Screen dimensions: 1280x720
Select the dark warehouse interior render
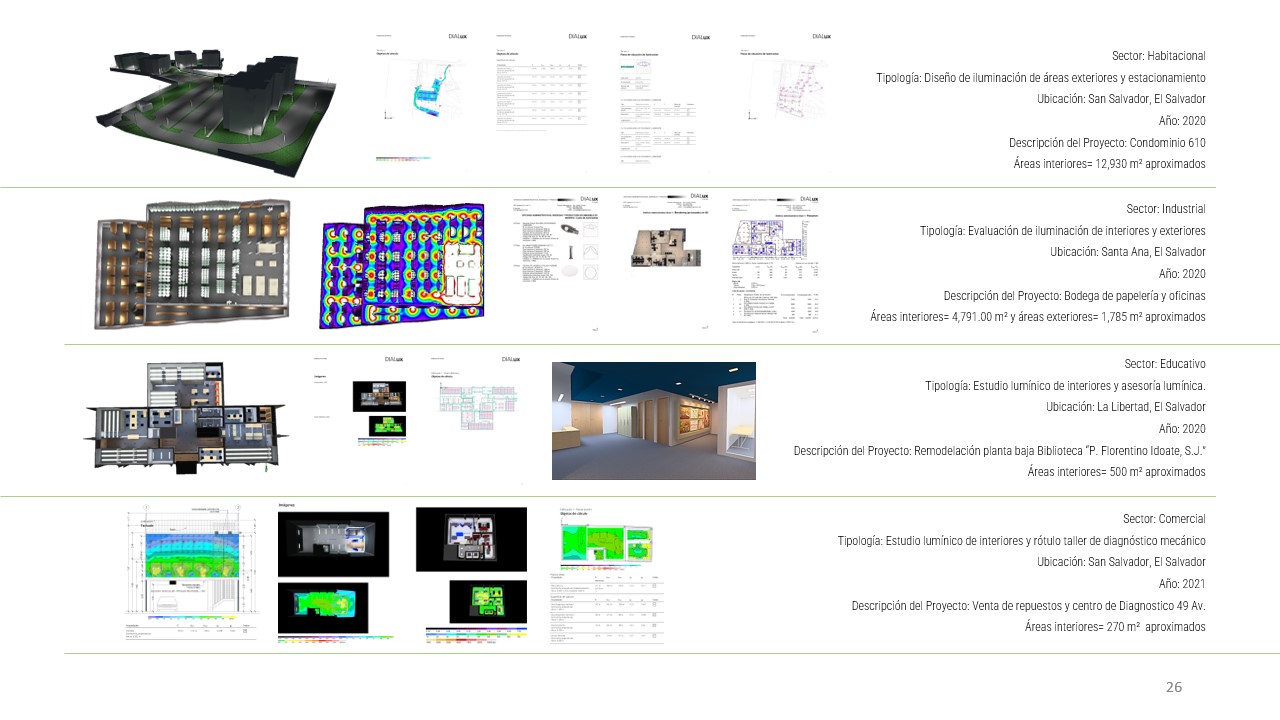tap(190, 263)
